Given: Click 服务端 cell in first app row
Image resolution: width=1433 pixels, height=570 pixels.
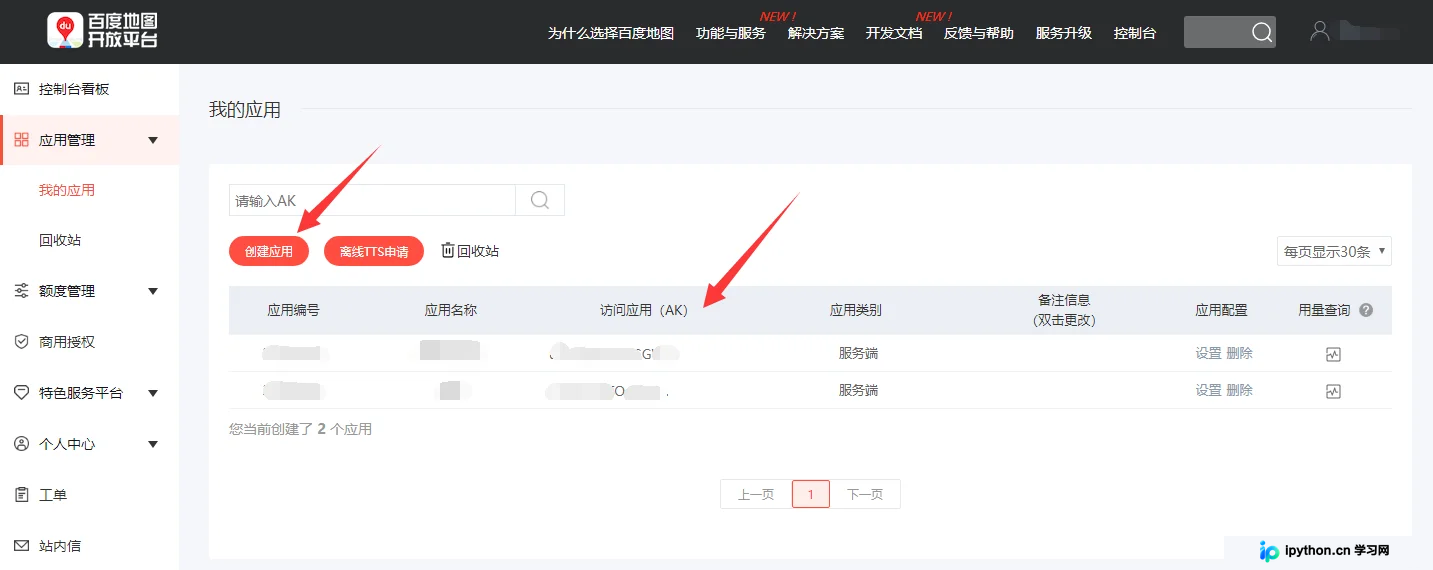Looking at the screenshot, I should click(x=858, y=353).
